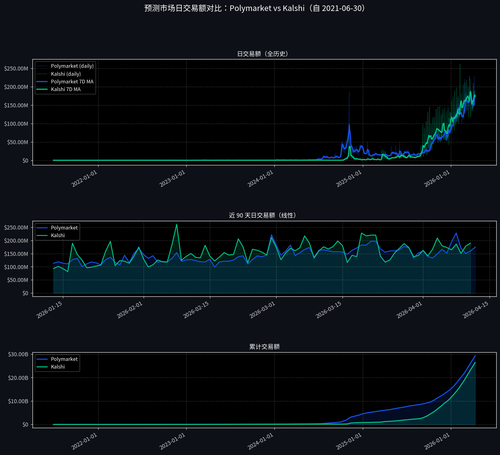Screen dimensions: 500x455
Task: Click the 2026-03-01 x-axis label of the 90-day chart
Action: (x=262, y=310)
